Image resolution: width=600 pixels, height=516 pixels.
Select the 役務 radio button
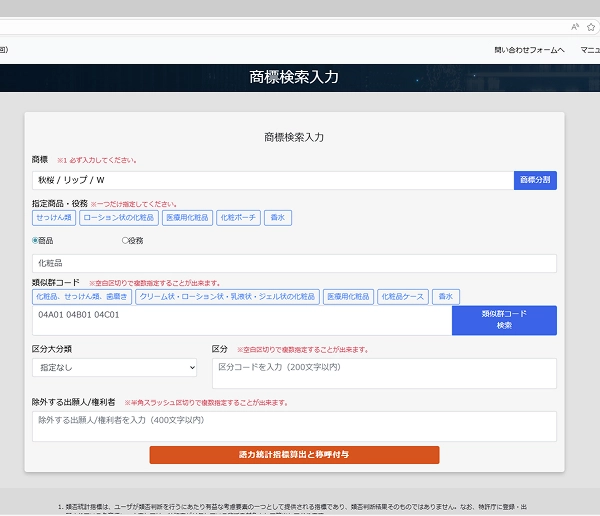[125, 240]
